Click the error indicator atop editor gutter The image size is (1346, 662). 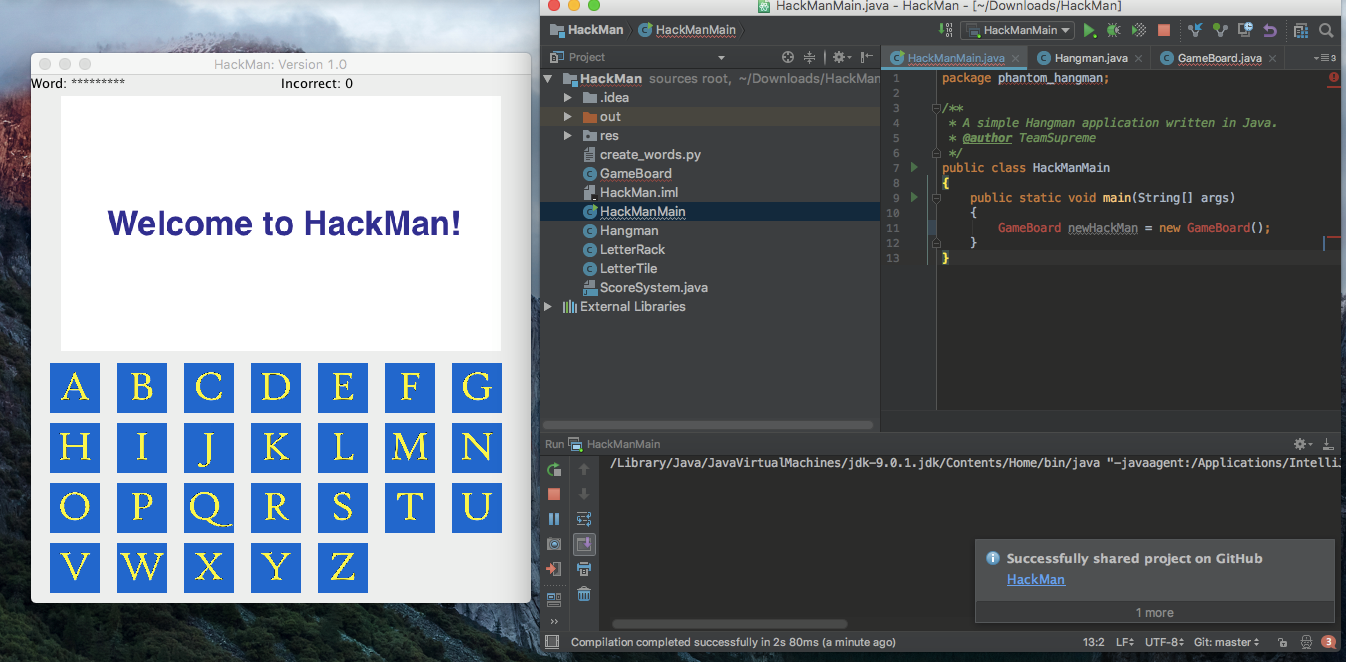click(x=1335, y=77)
